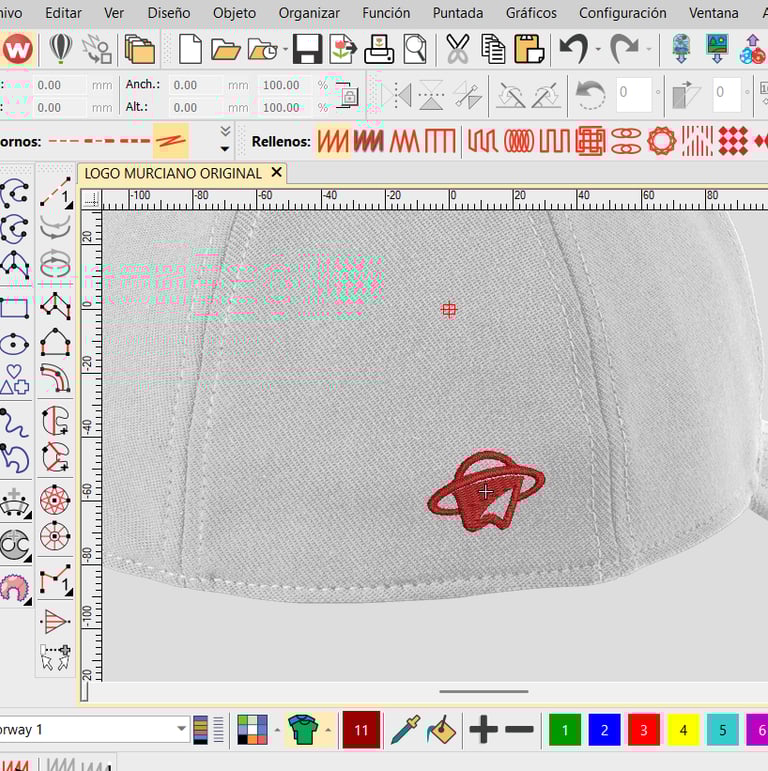
Task: Click the stacked folders icon in the top toolbar
Action: coord(140,49)
